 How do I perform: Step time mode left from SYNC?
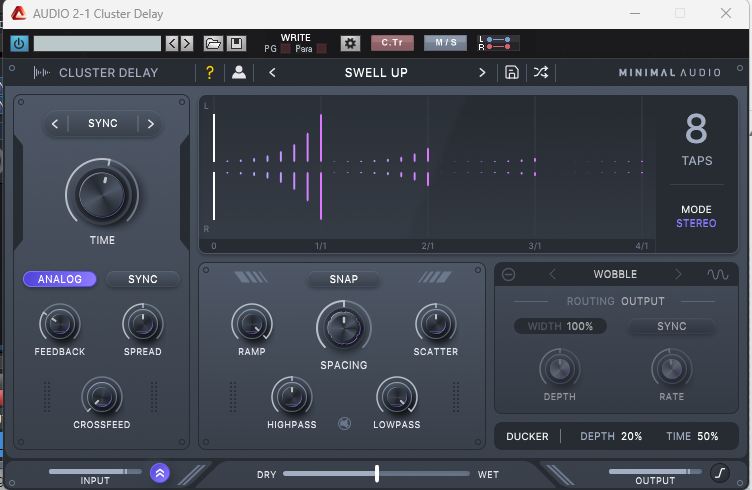55,124
